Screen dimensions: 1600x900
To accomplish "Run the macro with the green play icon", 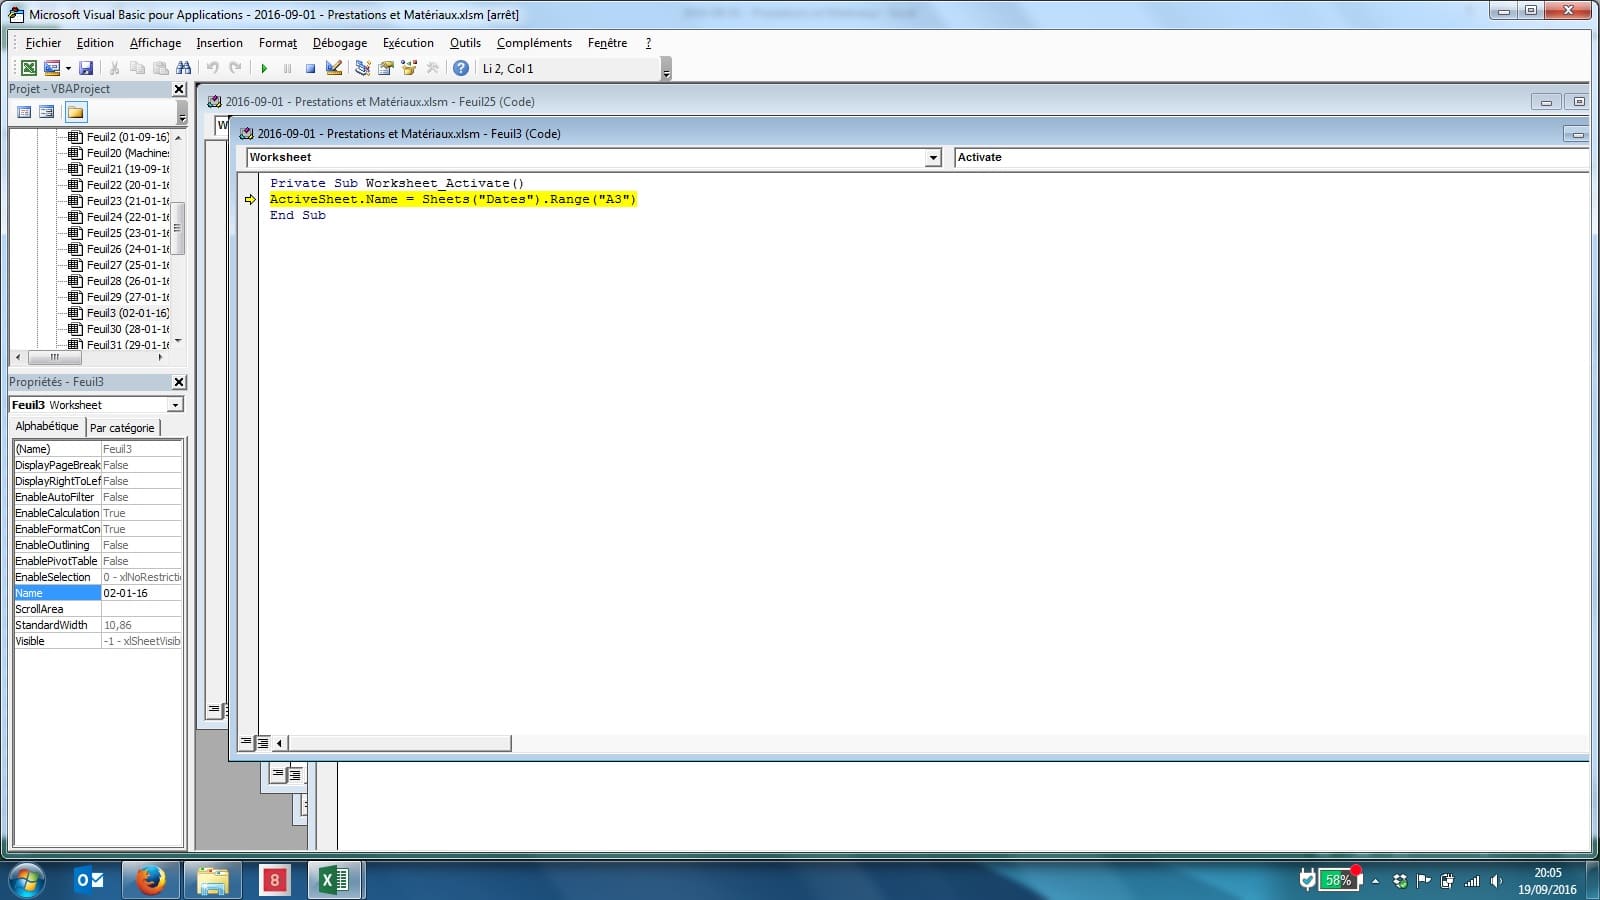I will 264,68.
